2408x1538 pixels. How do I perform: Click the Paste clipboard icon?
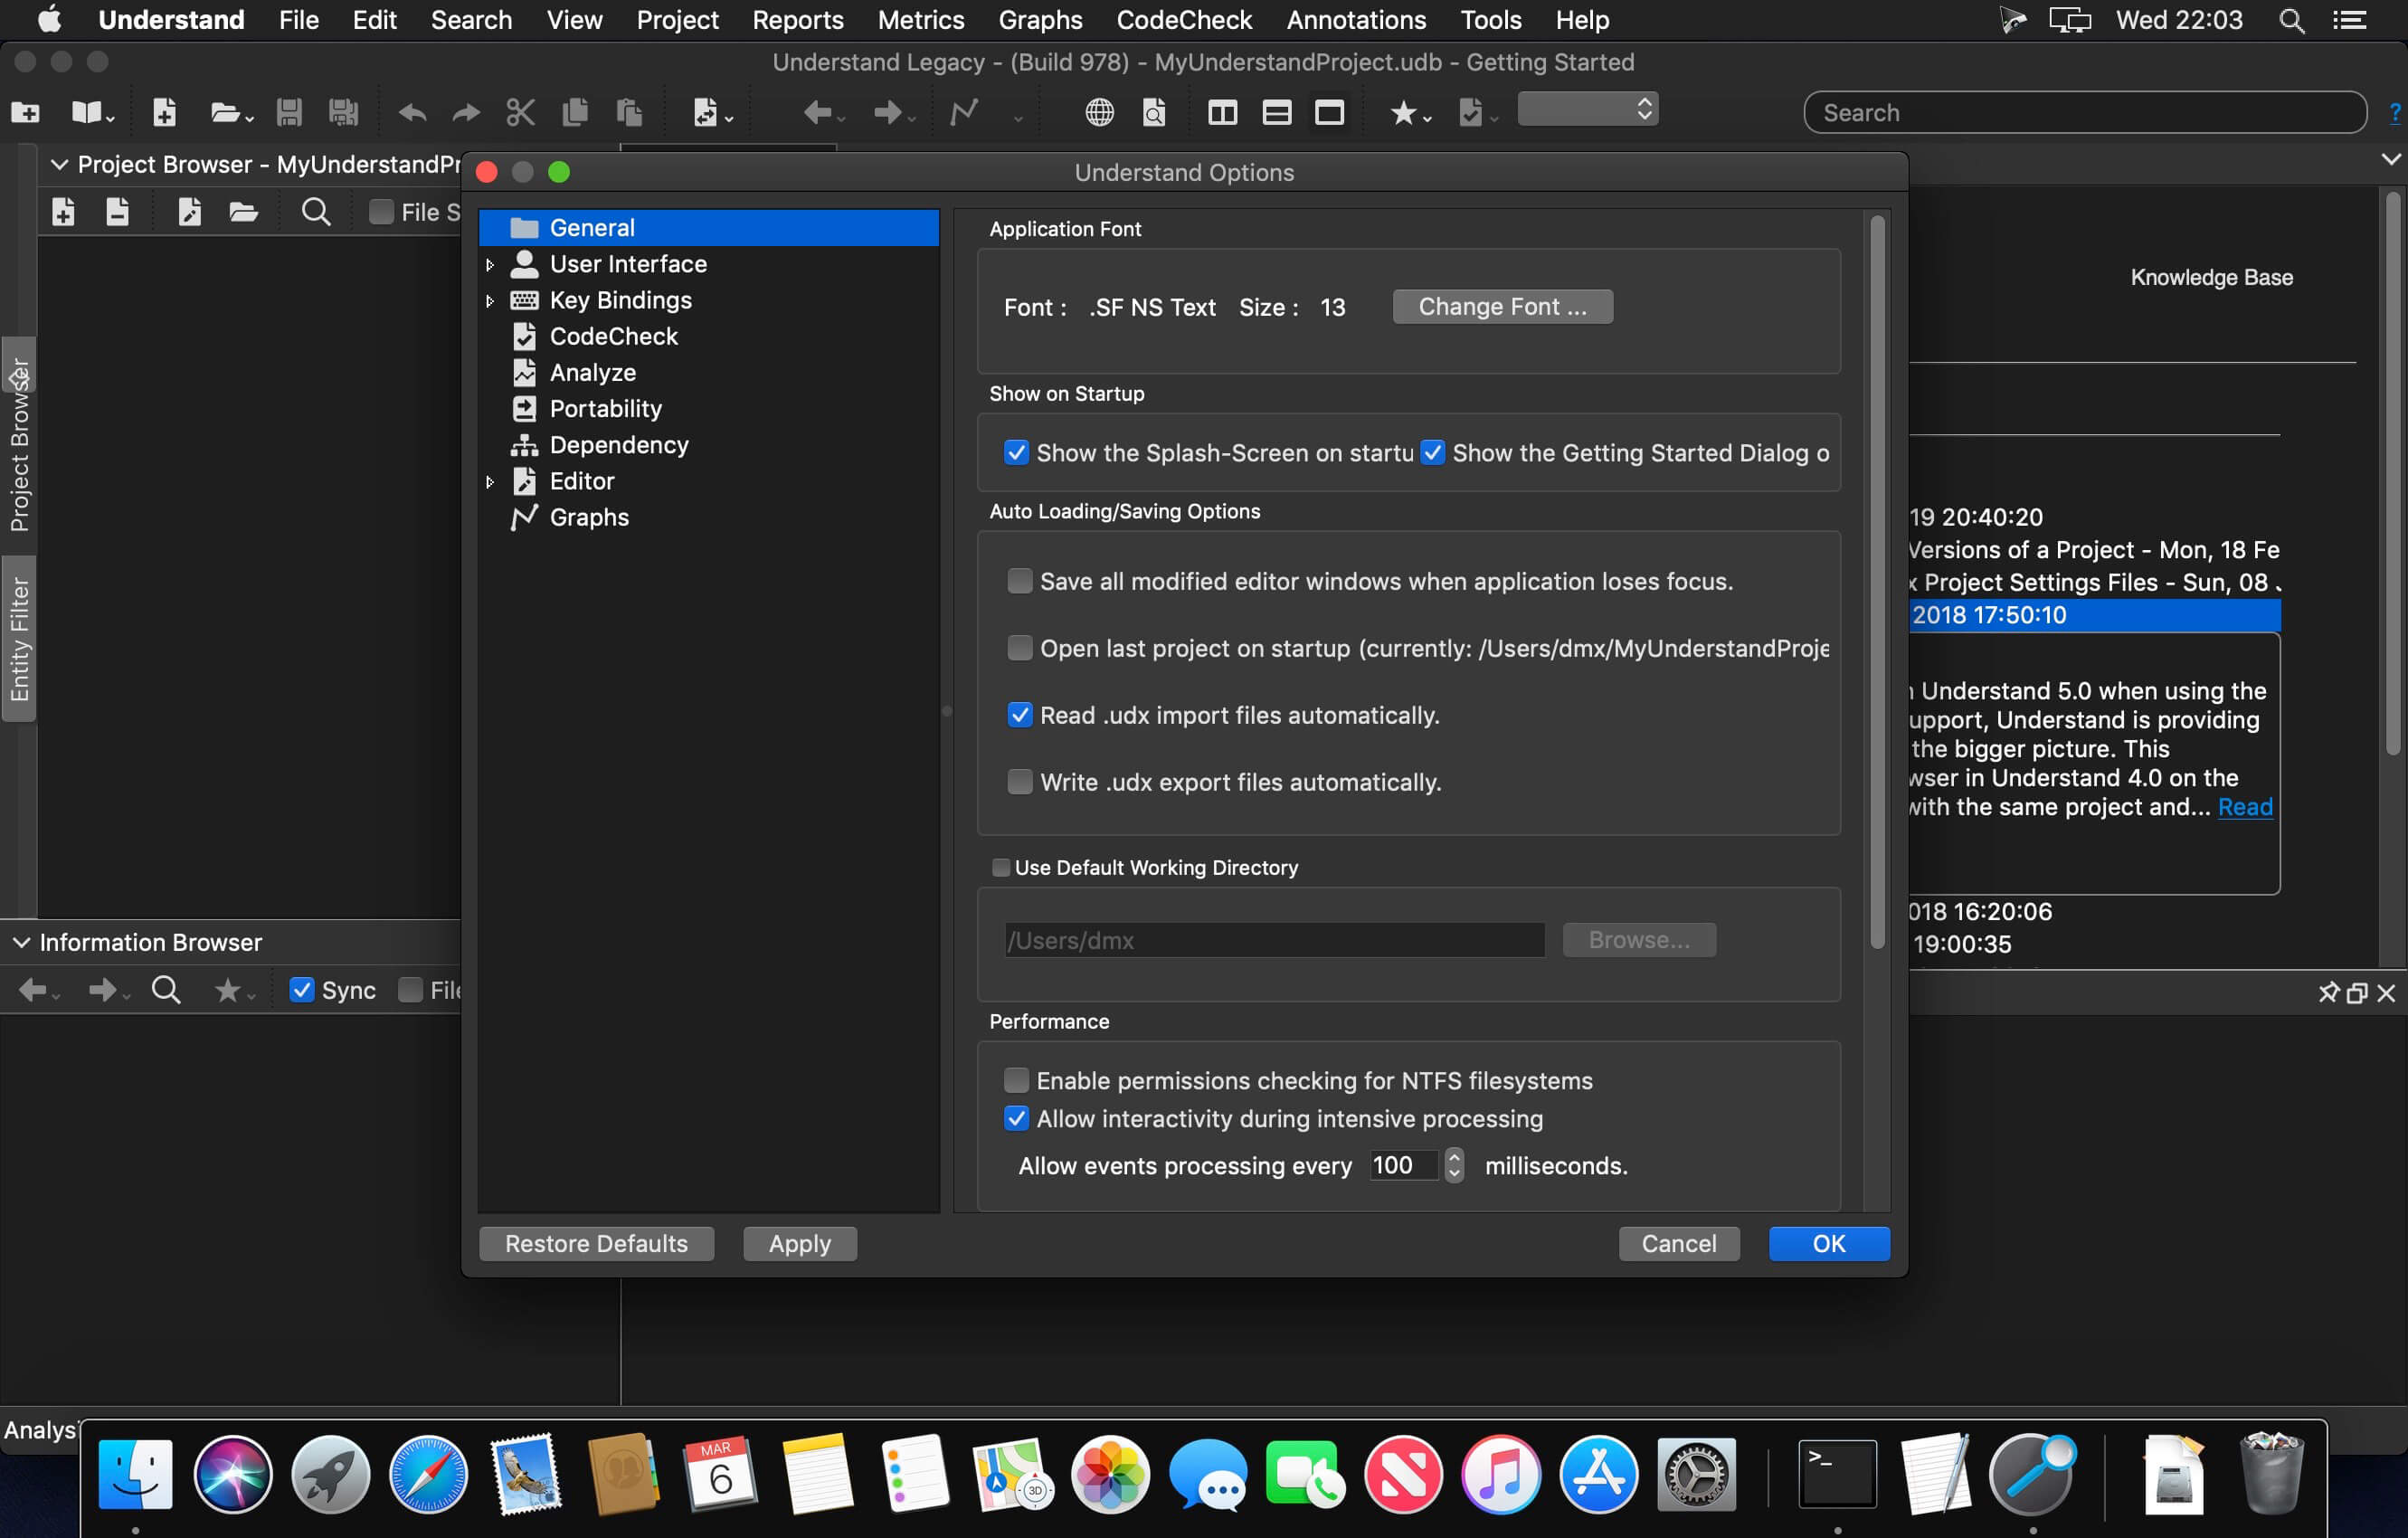click(x=629, y=112)
